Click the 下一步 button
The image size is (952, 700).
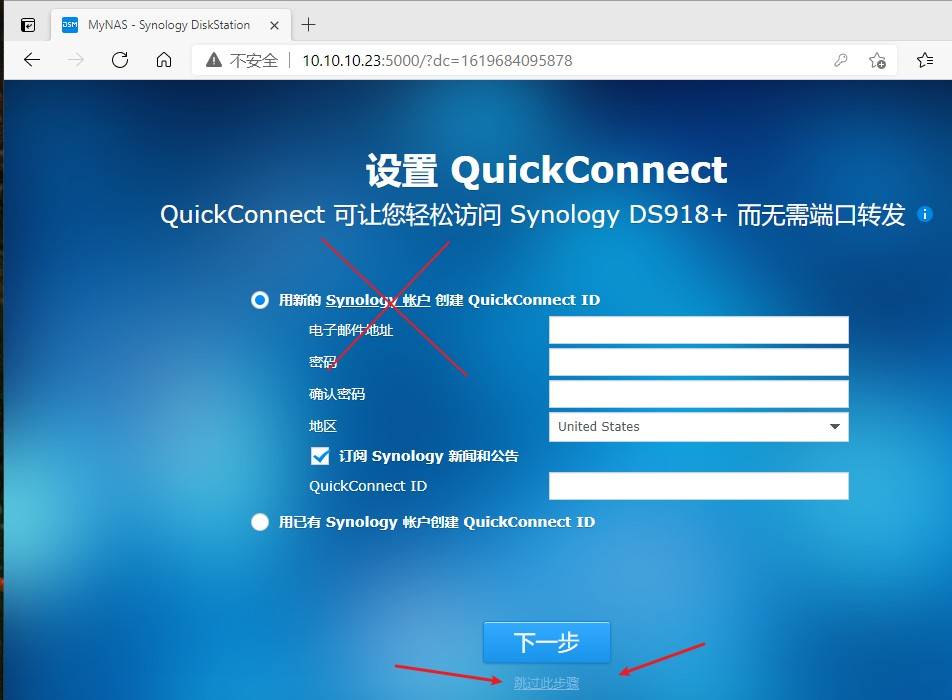(547, 643)
